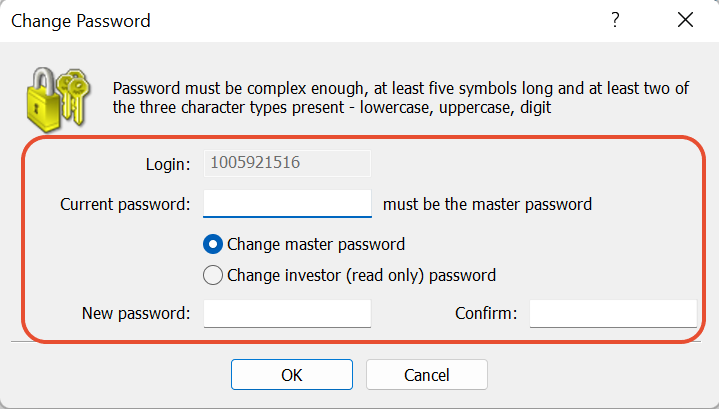Click the "Current password:" label
The image size is (719, 409).
(125, 204)
